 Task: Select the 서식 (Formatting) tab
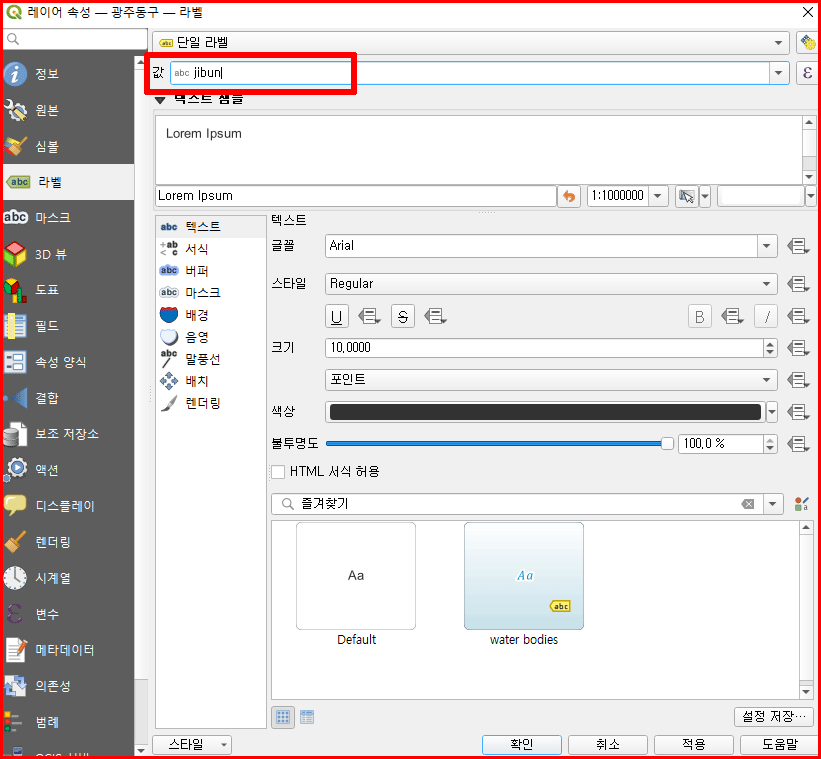pyautogui.click(x=210, y=249)
